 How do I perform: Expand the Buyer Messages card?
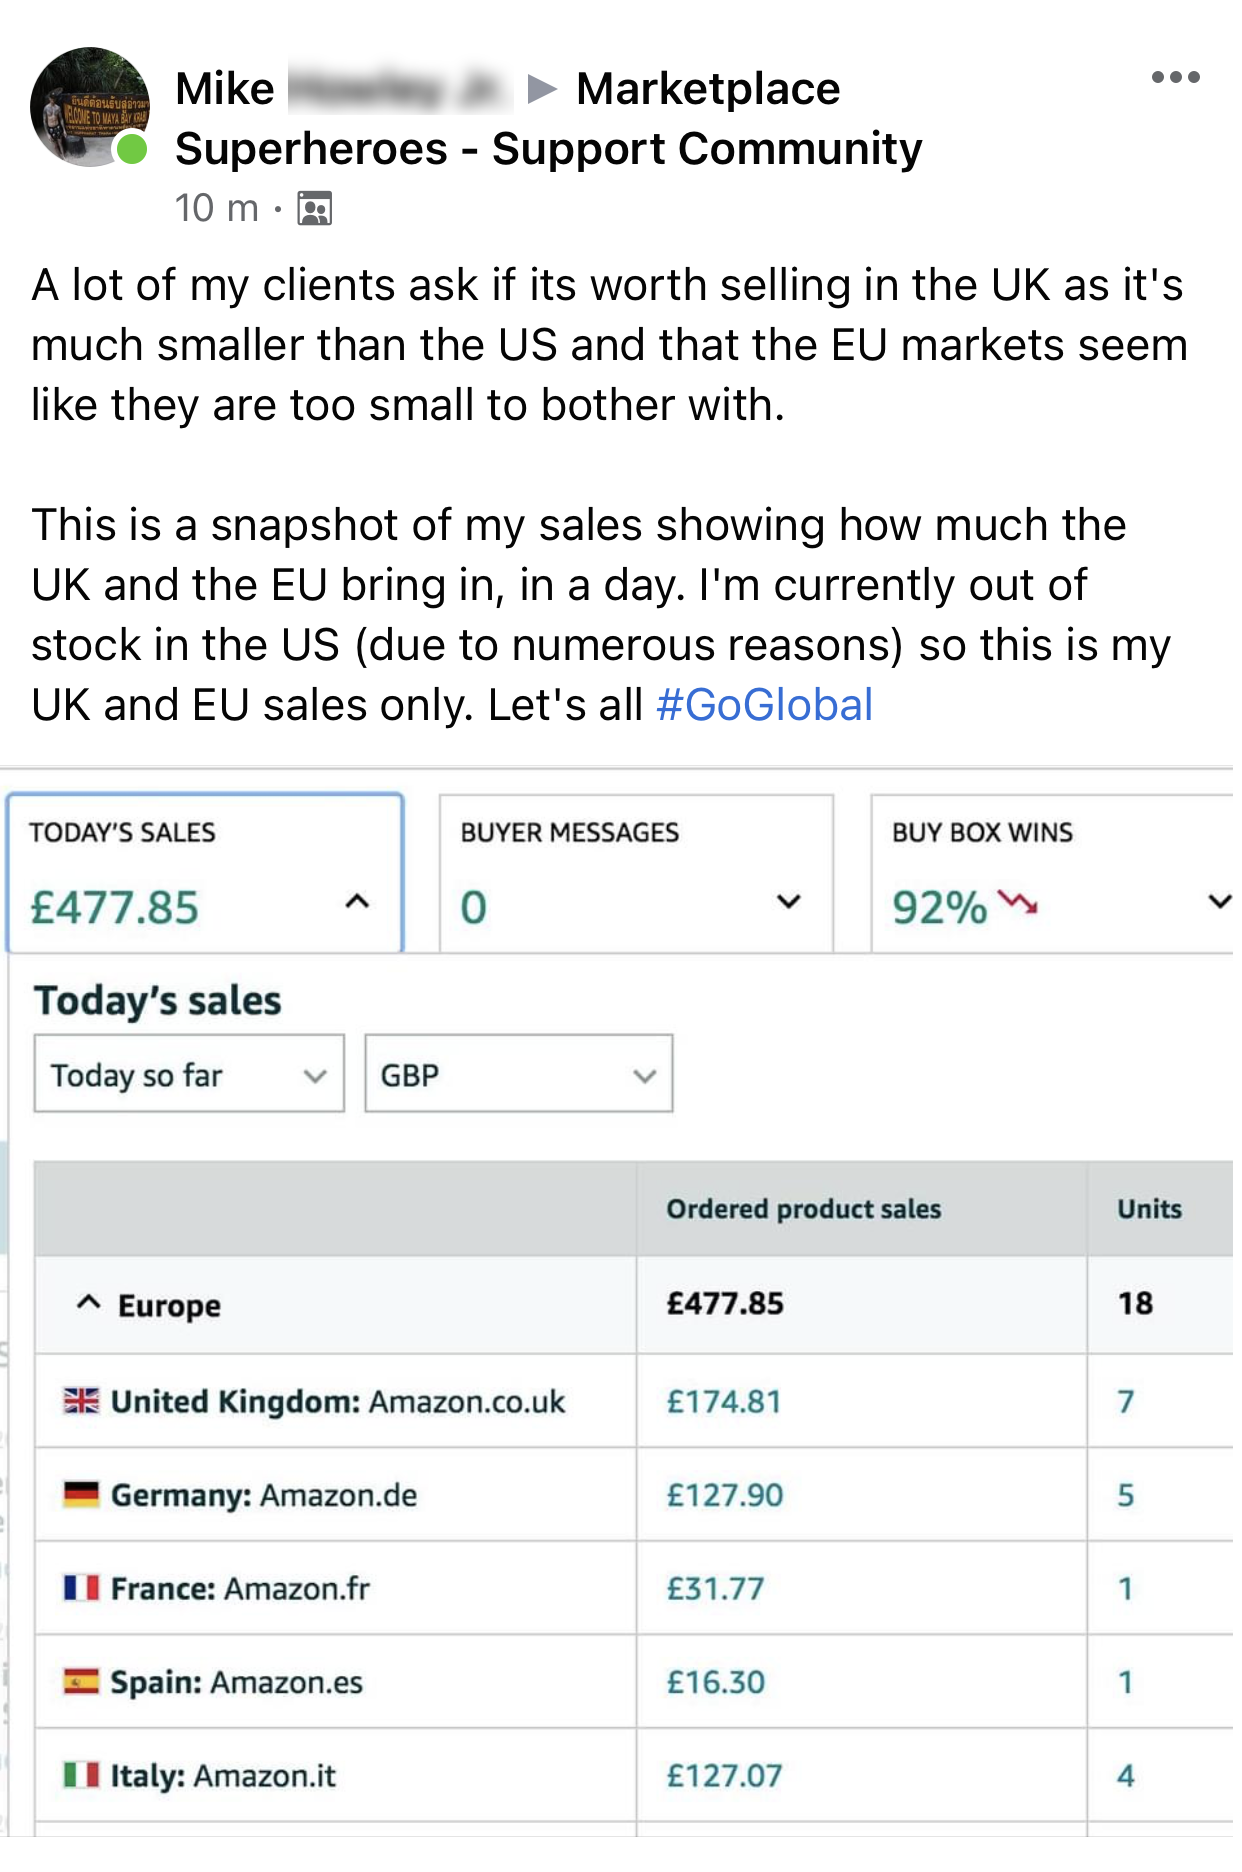pos(788,902)
